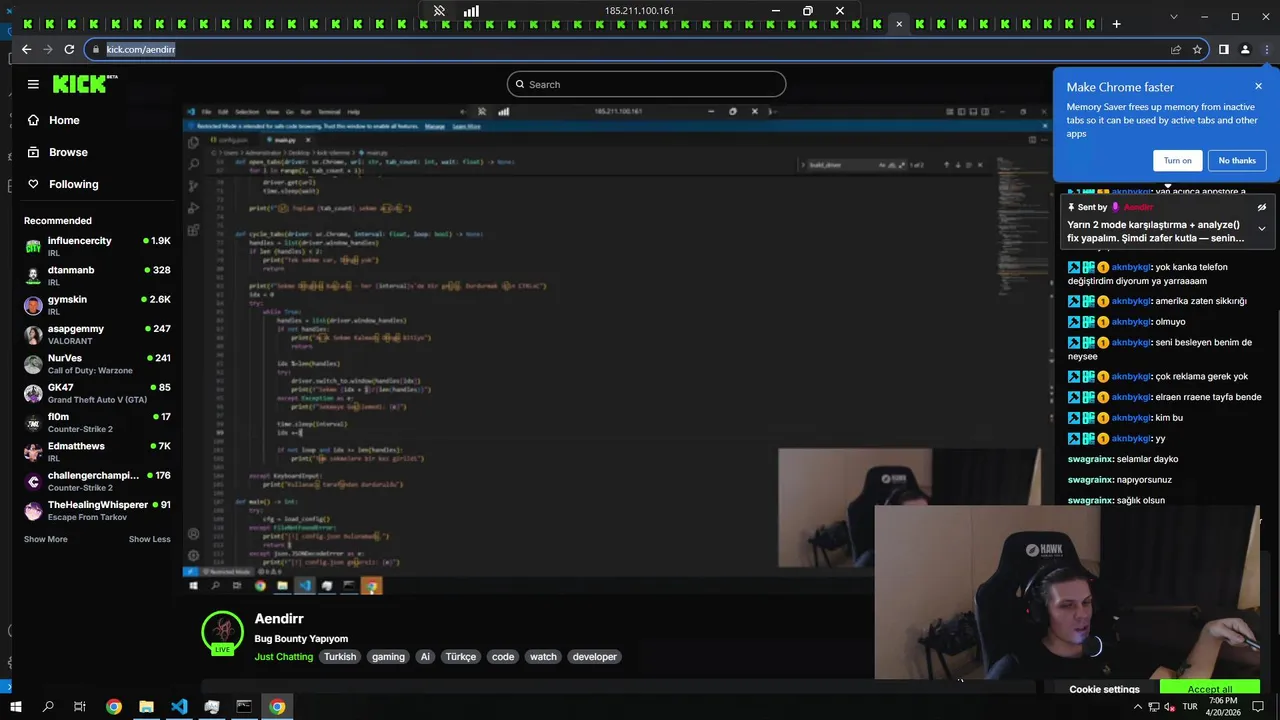Open Cookie settings
Viewport: 1280px width, 720px height.
pos(1104,689)
